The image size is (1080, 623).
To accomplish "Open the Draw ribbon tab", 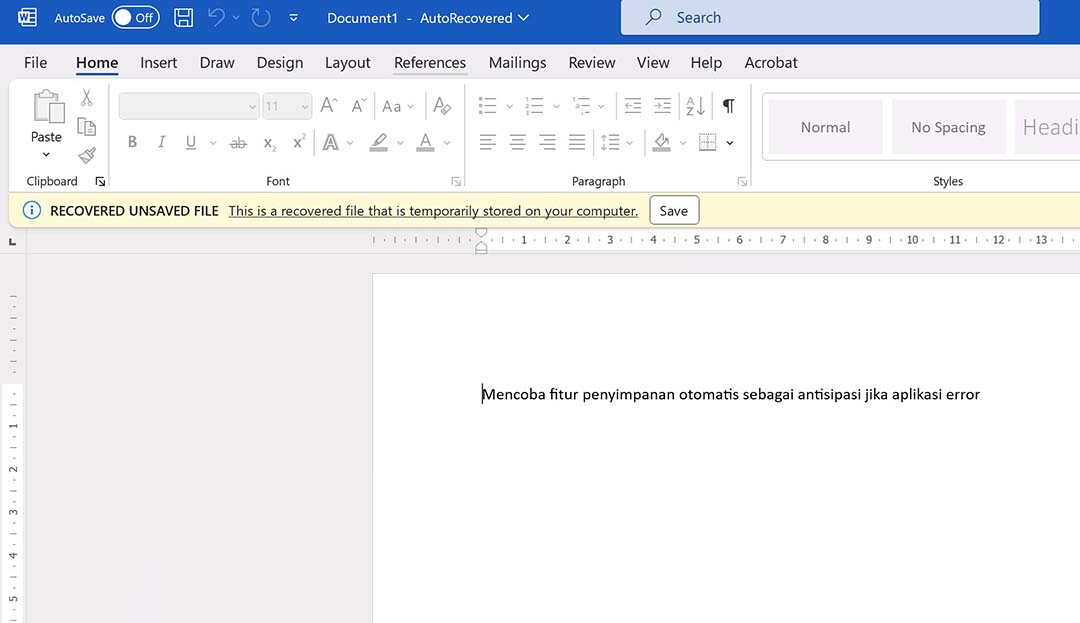I will (x=216, y=62).
